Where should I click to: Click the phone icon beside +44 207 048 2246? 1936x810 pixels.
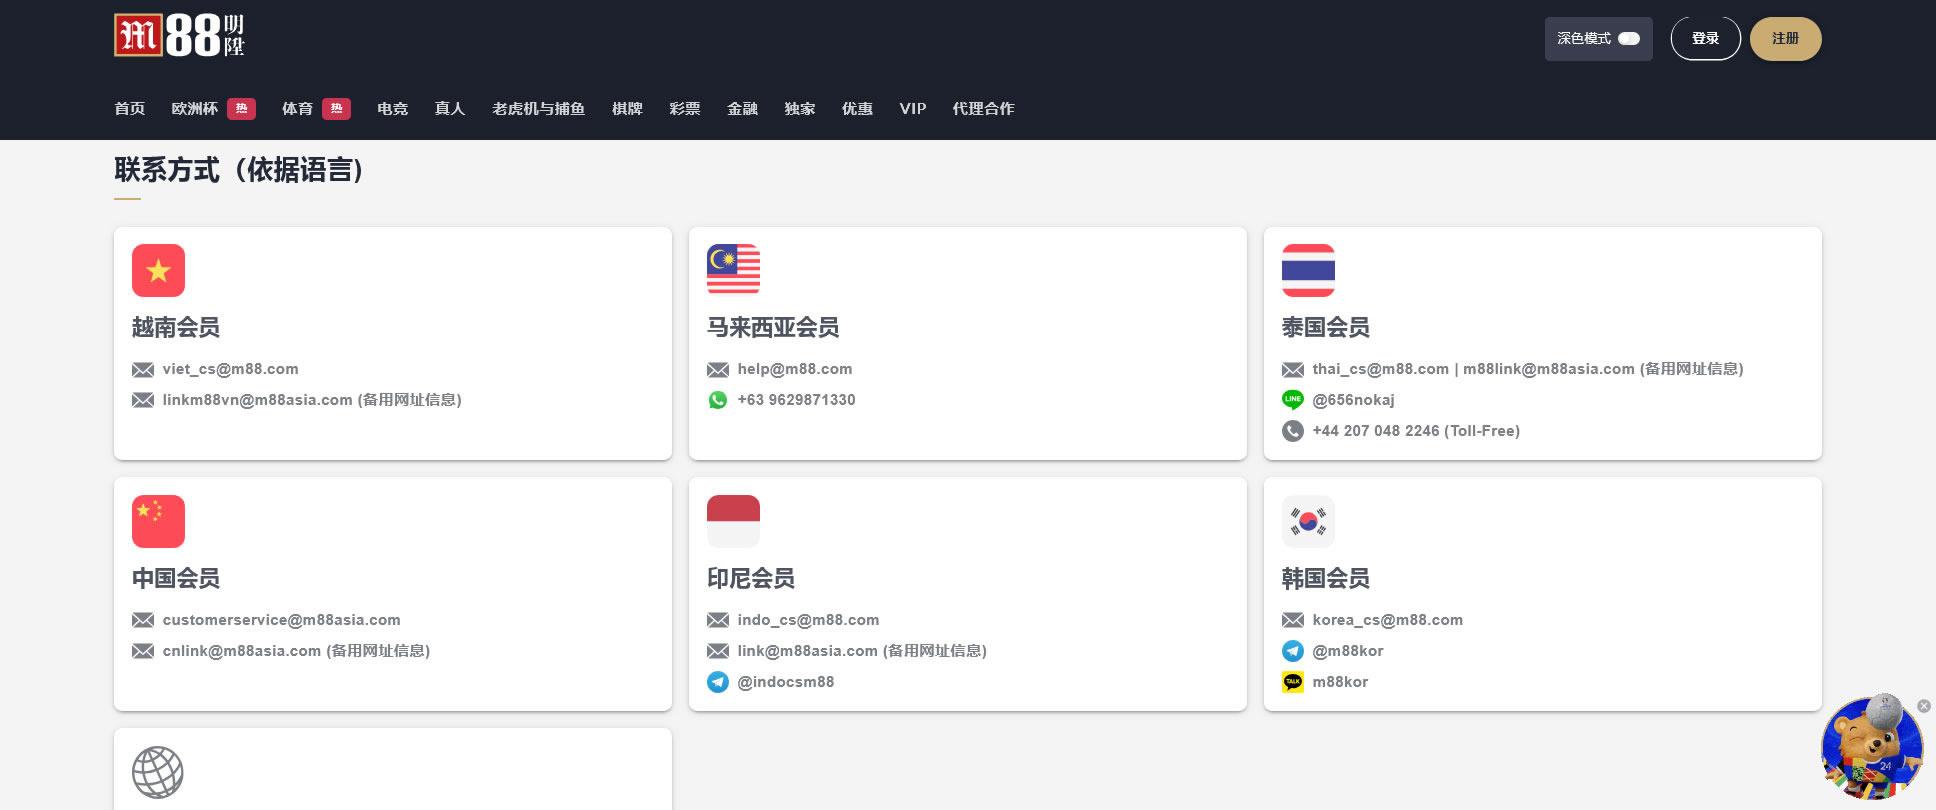tap(1293, 431)
